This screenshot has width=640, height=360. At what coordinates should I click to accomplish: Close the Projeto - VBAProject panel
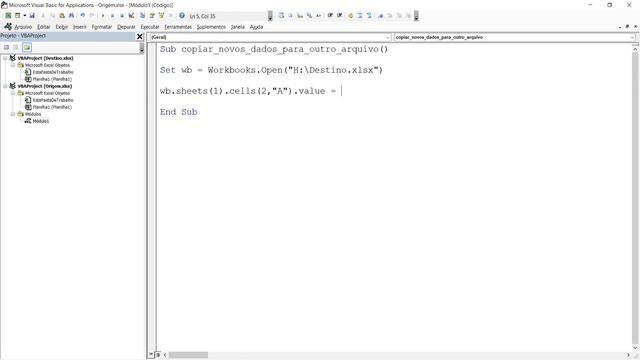(x=140, y=37)
